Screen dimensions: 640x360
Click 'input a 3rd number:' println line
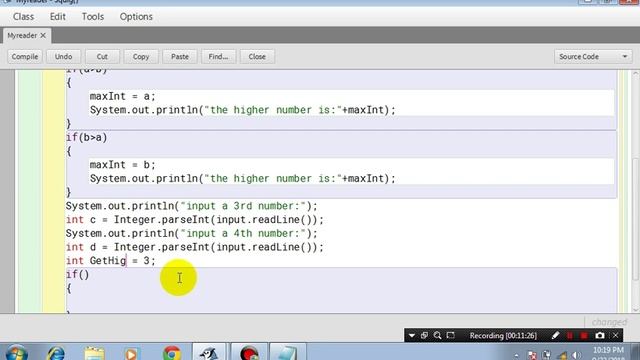click(191, 206)
